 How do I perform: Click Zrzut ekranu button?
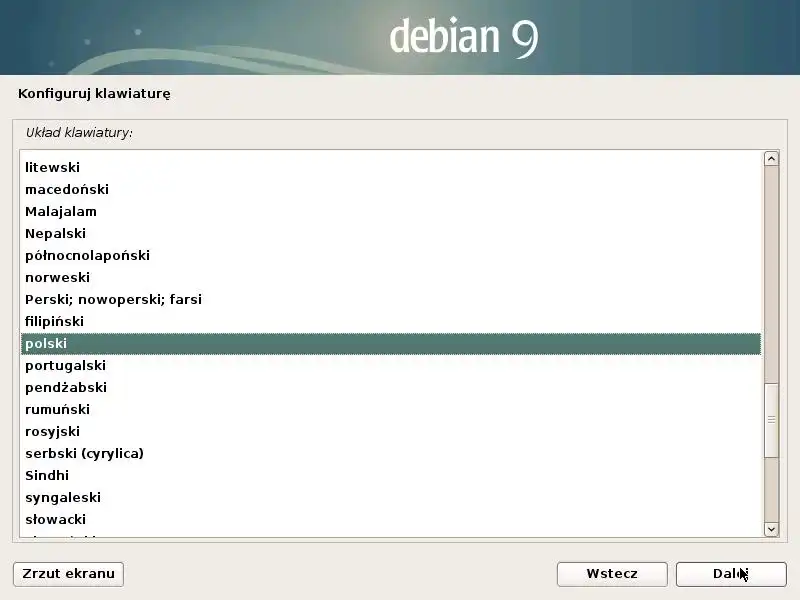(68, 574)
